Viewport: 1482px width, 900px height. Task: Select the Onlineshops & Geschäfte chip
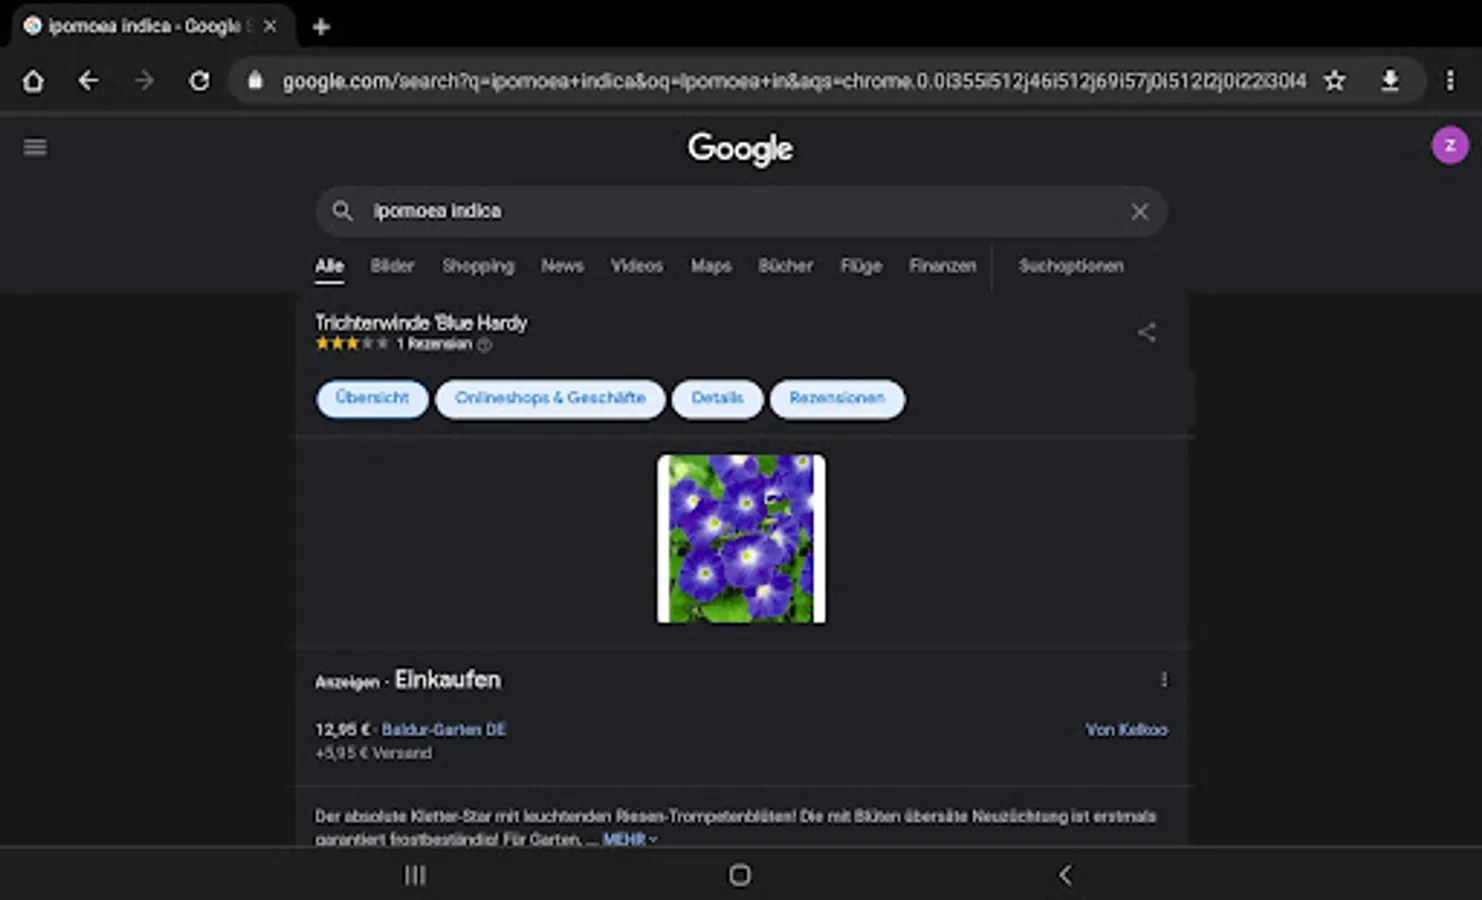pos(550,398)
